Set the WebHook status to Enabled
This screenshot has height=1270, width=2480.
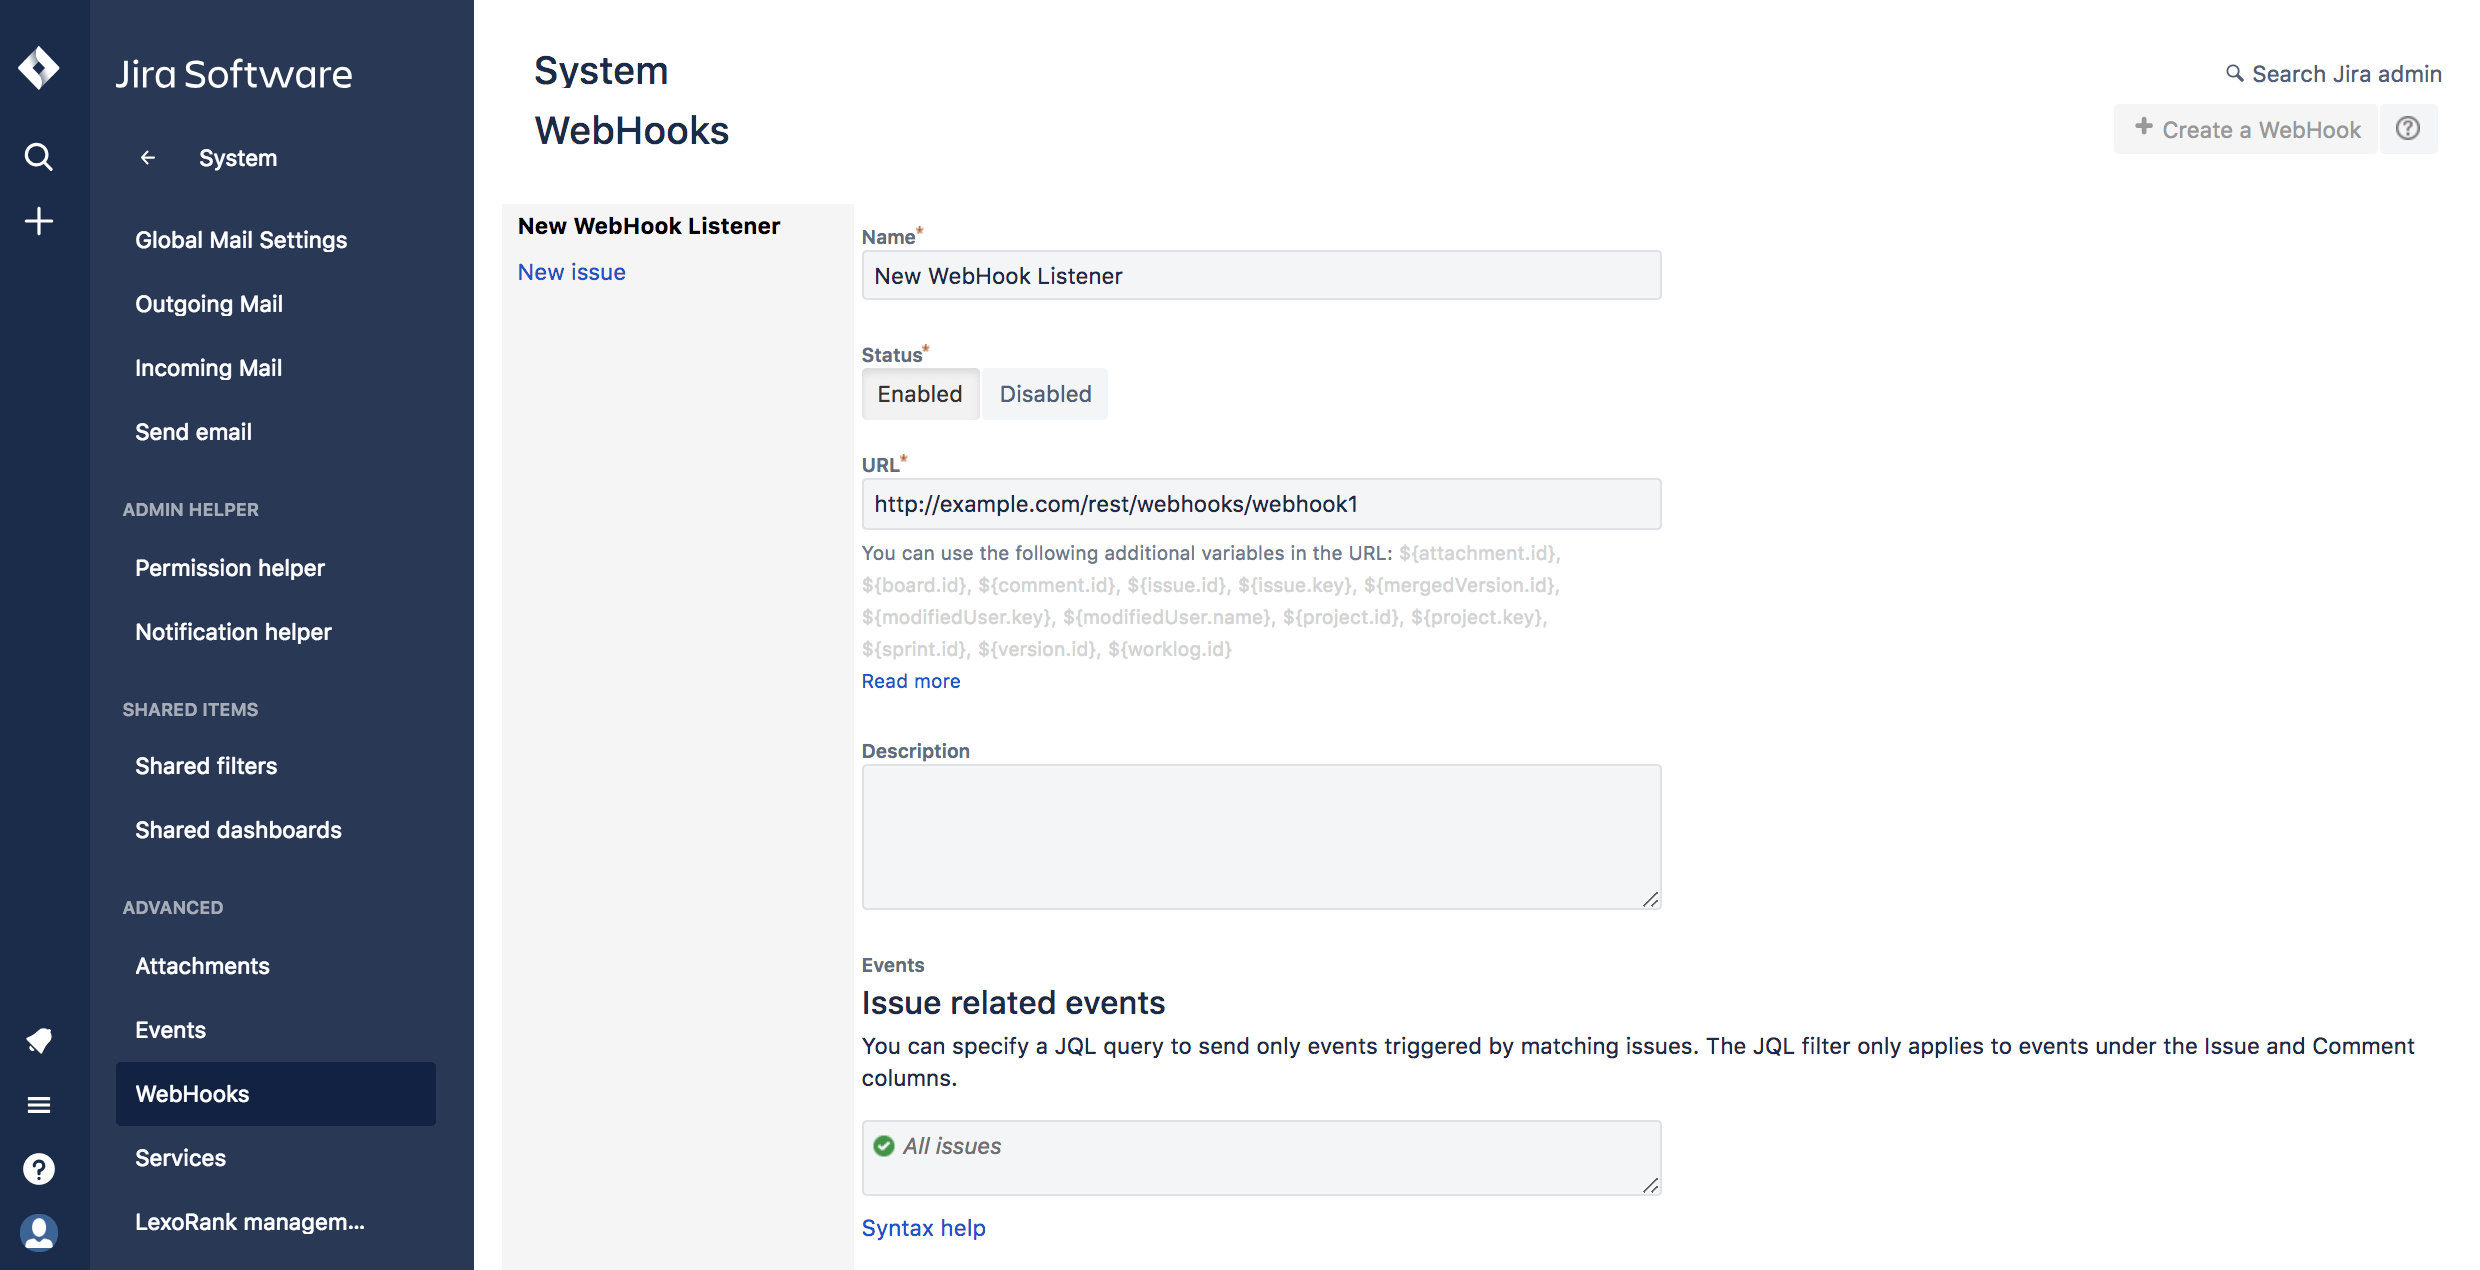[919, 393]
